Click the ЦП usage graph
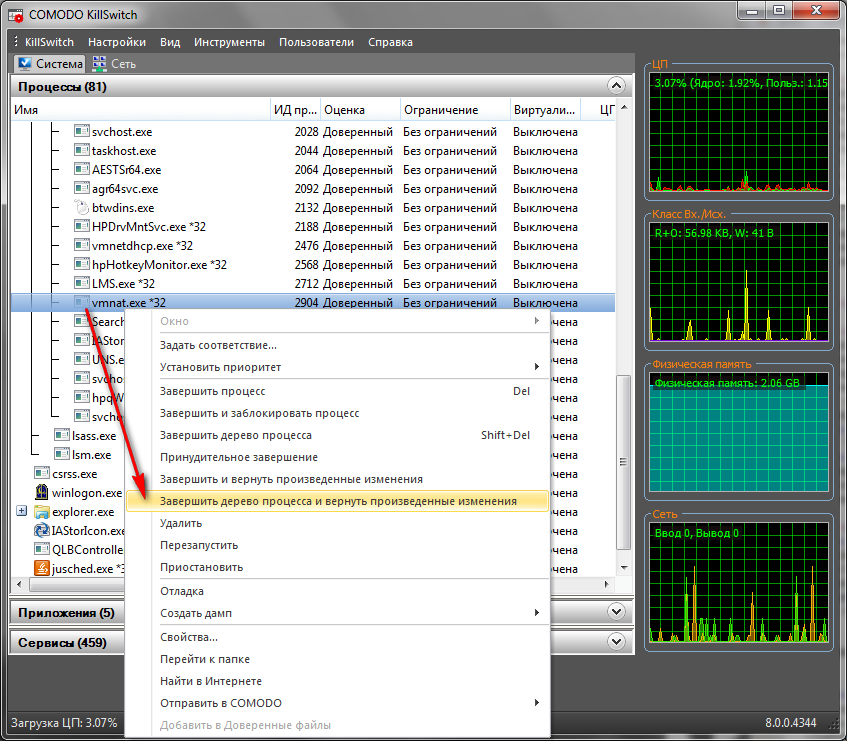847x741 pixels. tap(738, 133)
